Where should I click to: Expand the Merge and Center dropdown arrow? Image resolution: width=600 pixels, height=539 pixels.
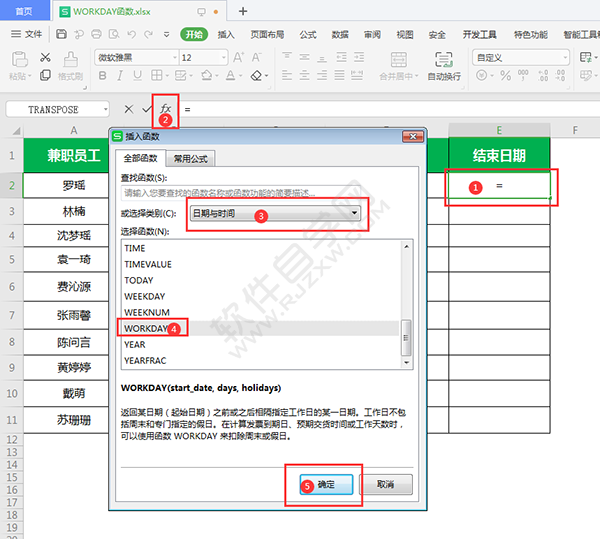point(417,76)
